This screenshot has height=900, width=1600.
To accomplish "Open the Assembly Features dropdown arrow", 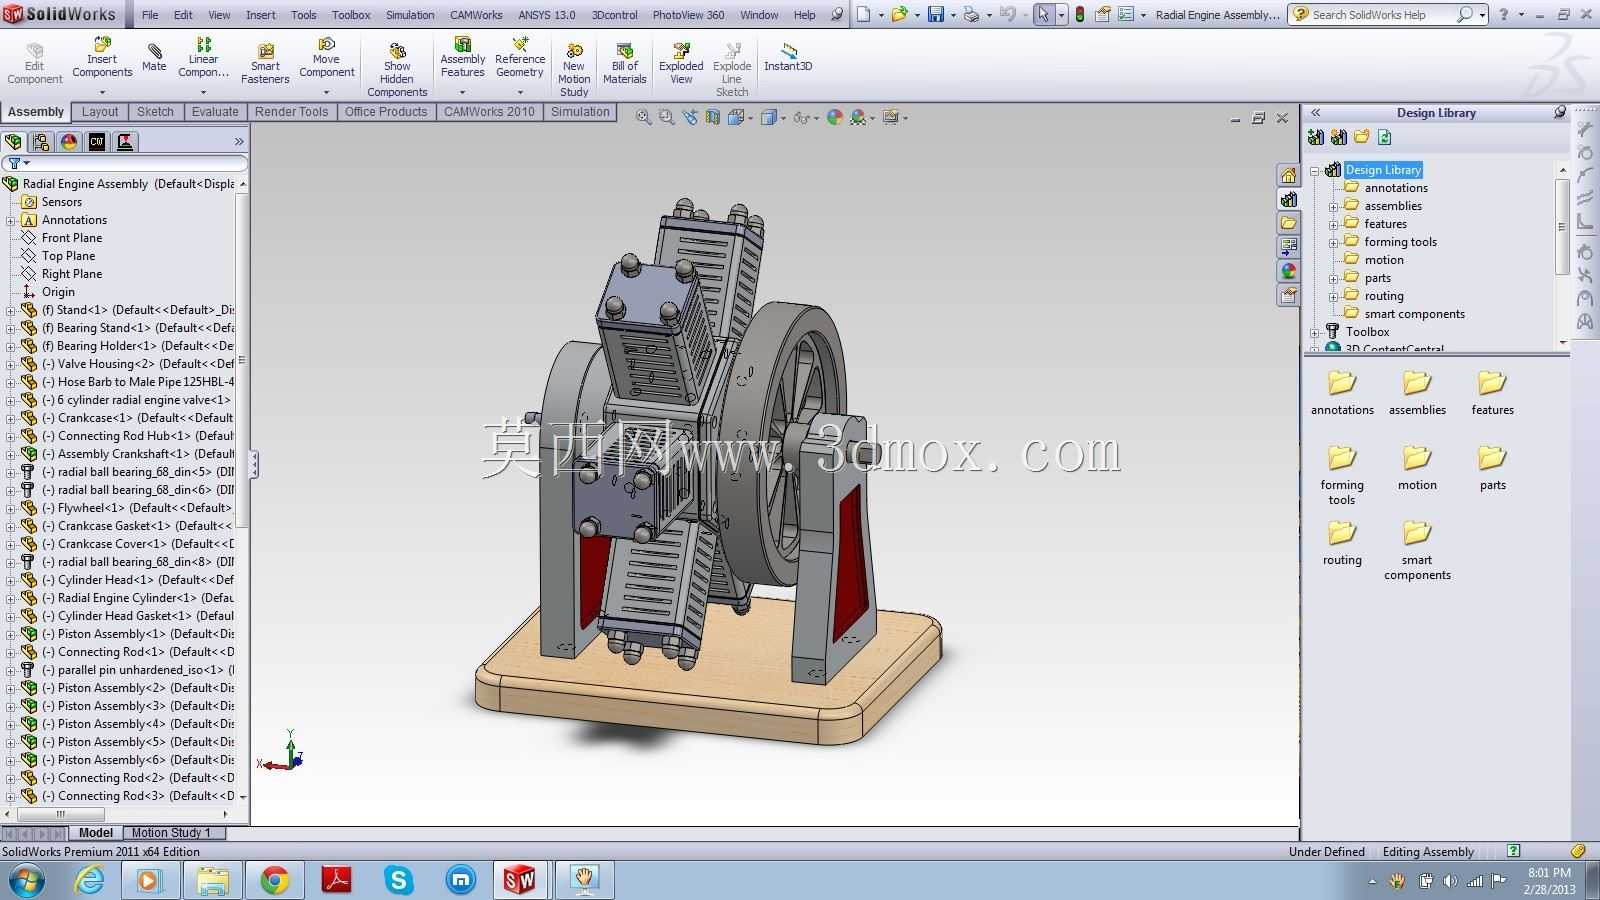I will 462,92.
